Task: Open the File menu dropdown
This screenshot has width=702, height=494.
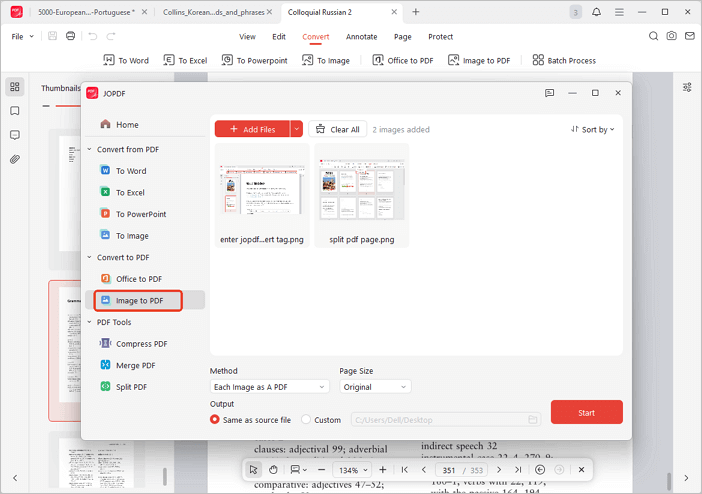Action: click(22, 36)
